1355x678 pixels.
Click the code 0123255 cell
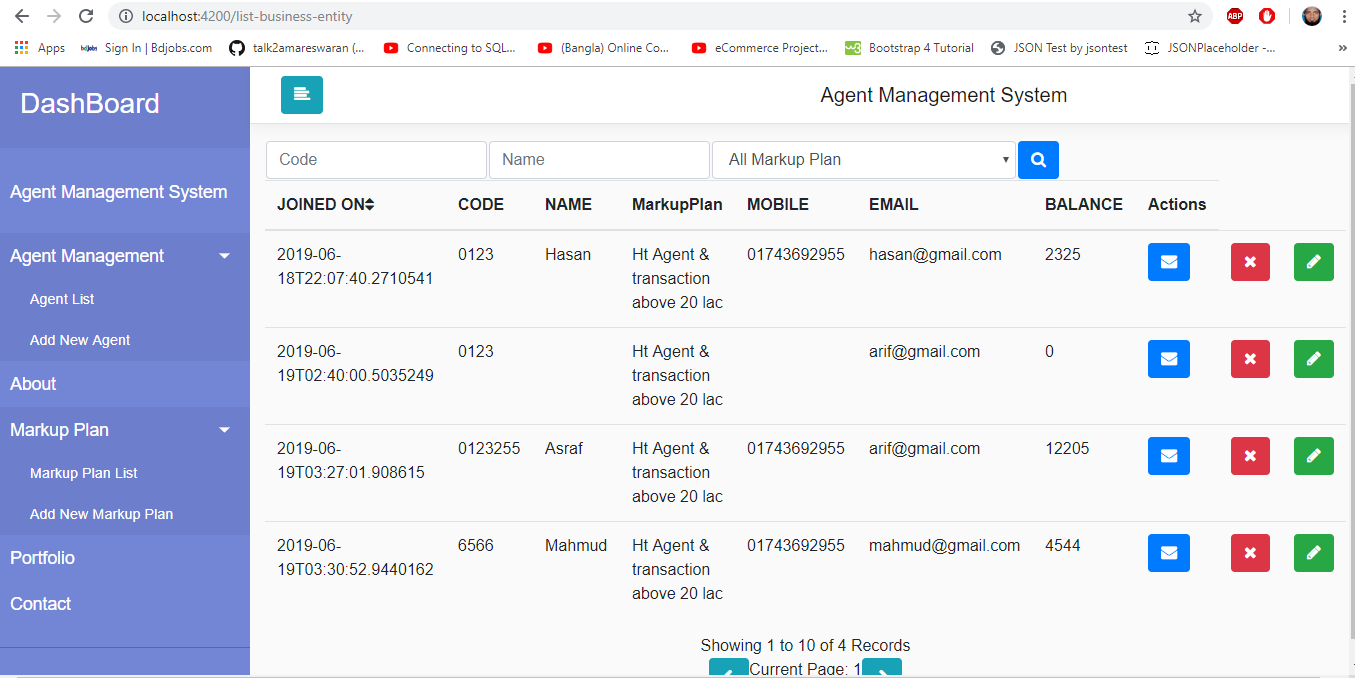[489, 449]
